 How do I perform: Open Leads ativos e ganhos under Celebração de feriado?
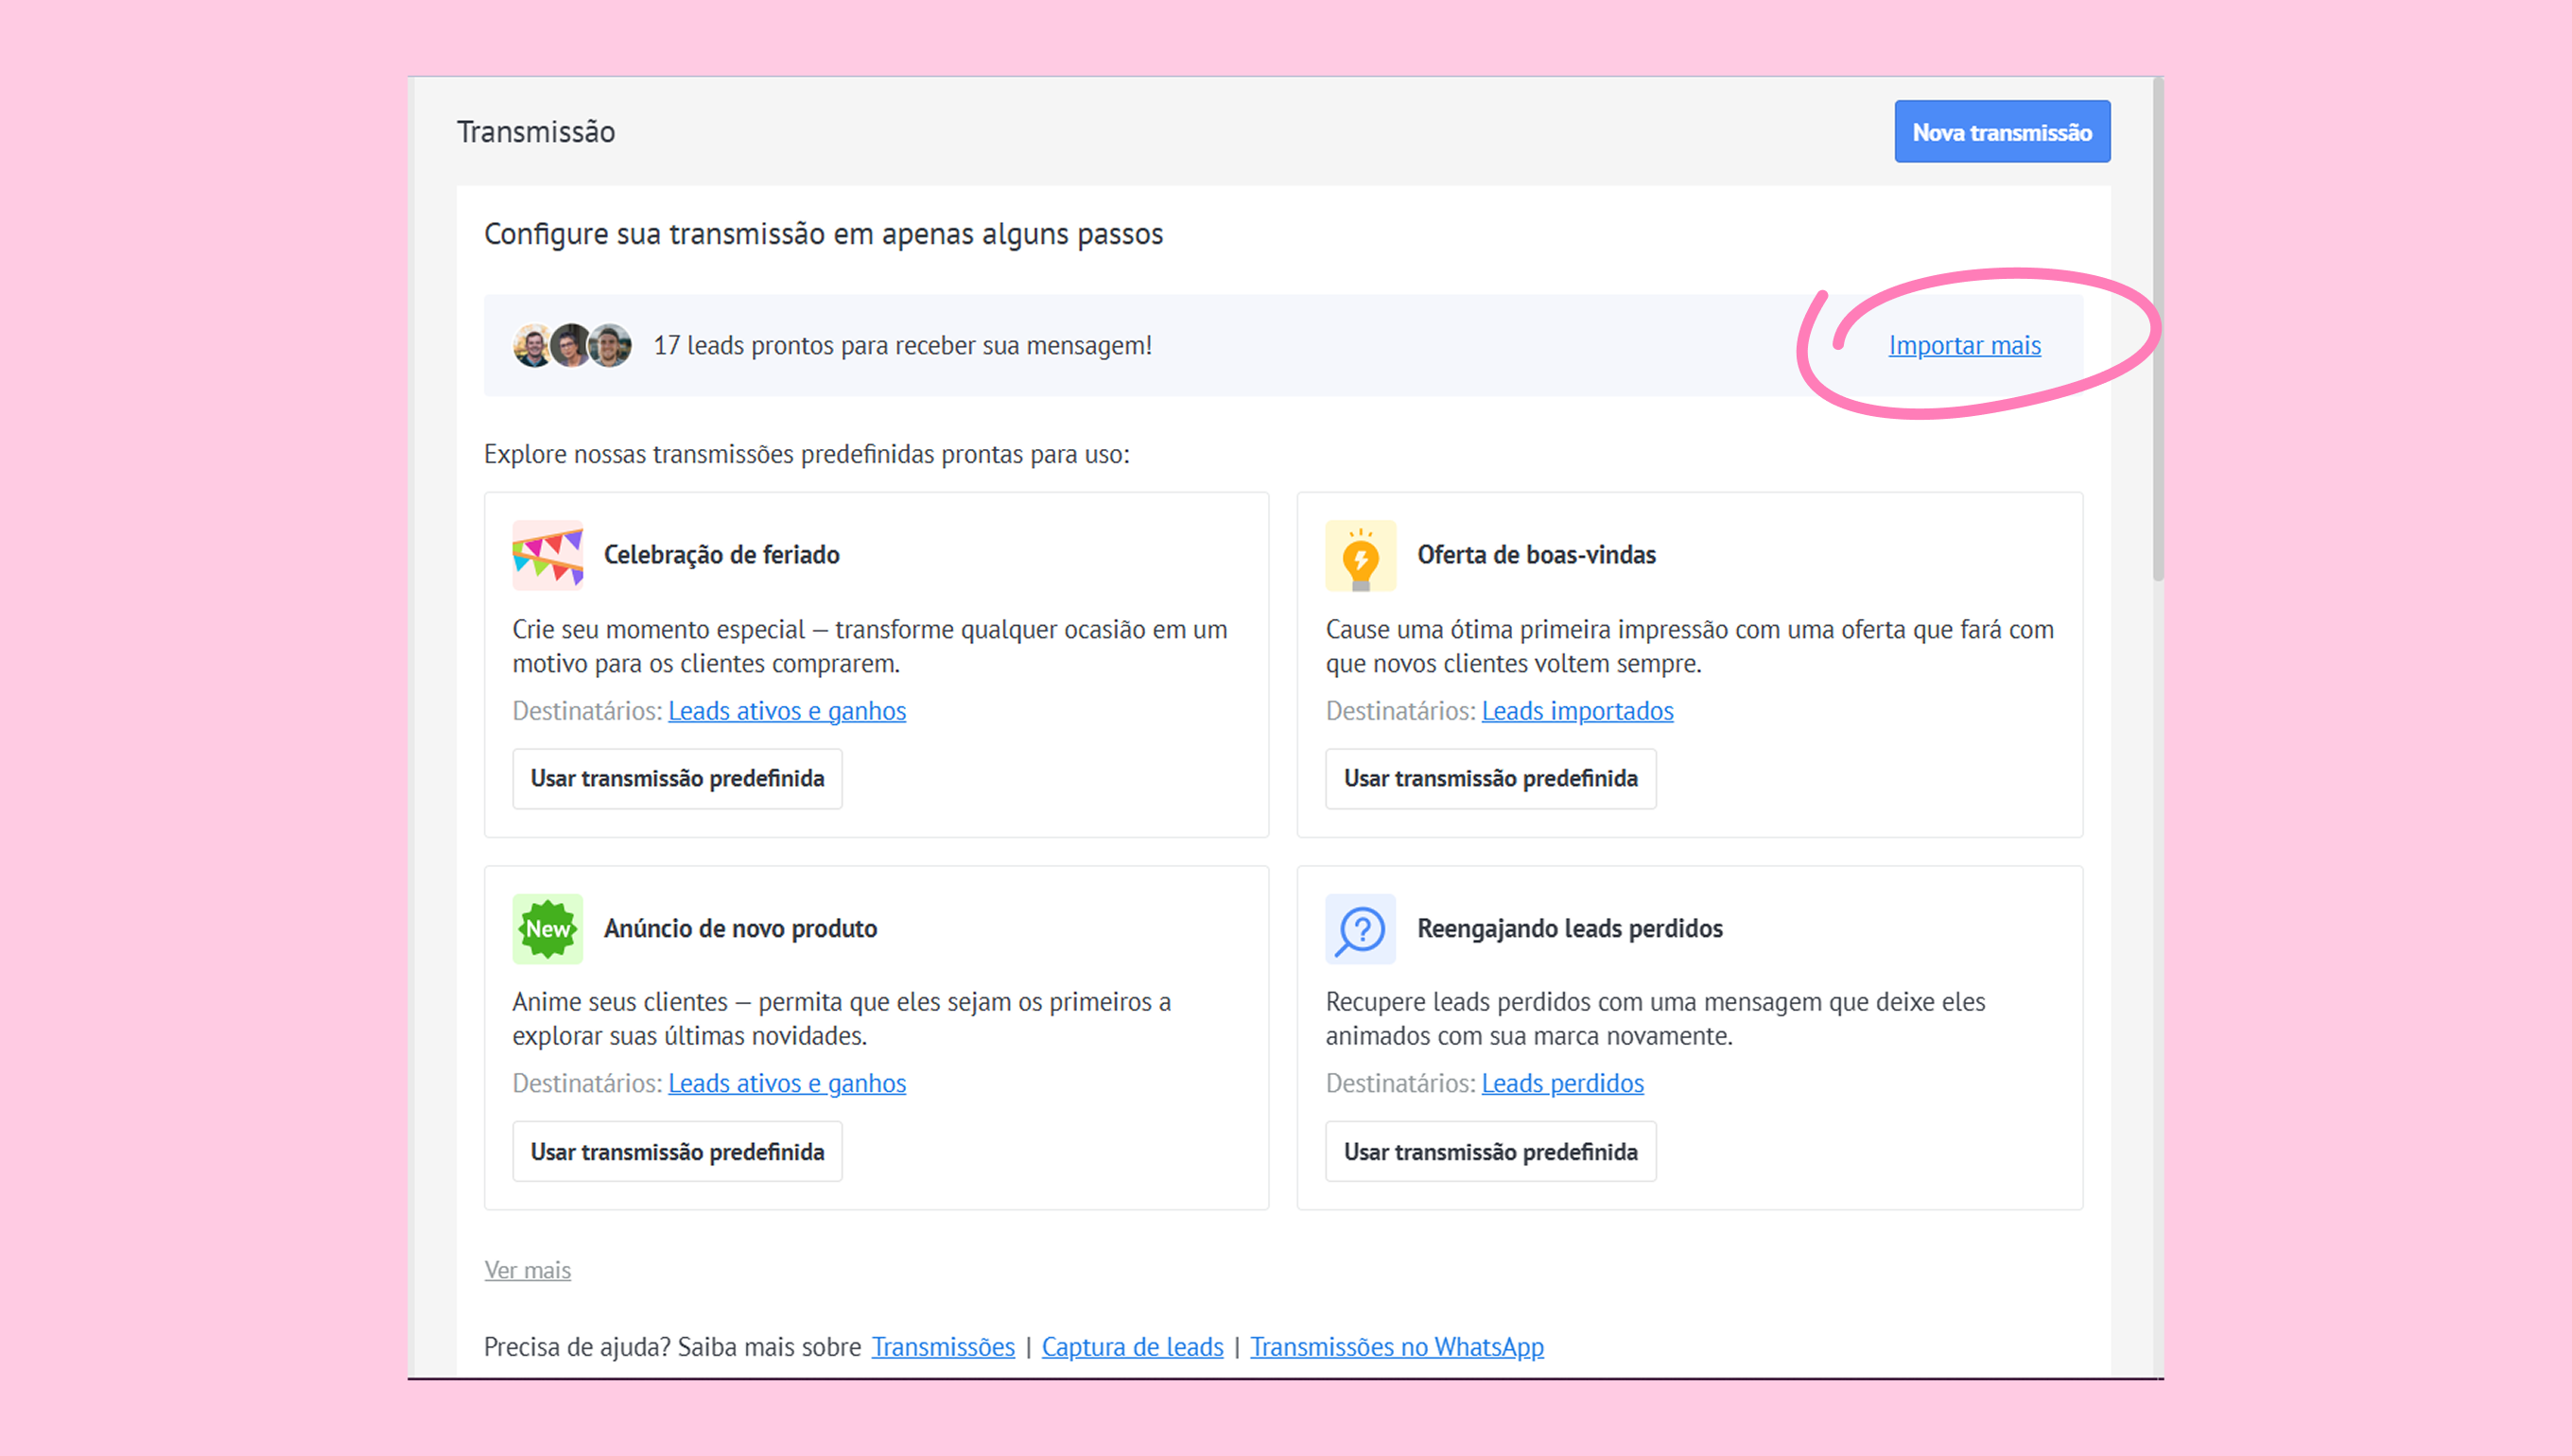click(787, 711)
